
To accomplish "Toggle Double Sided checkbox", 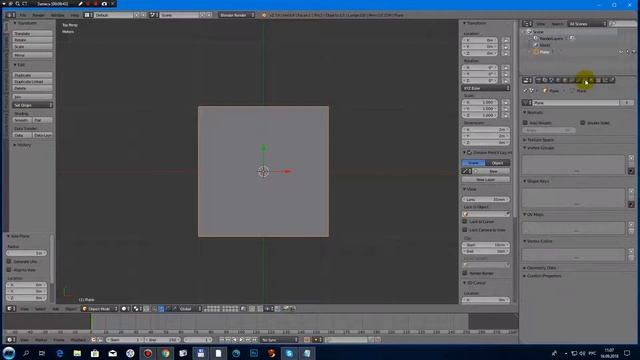I will pyautogui.click(x=582, y=122).
